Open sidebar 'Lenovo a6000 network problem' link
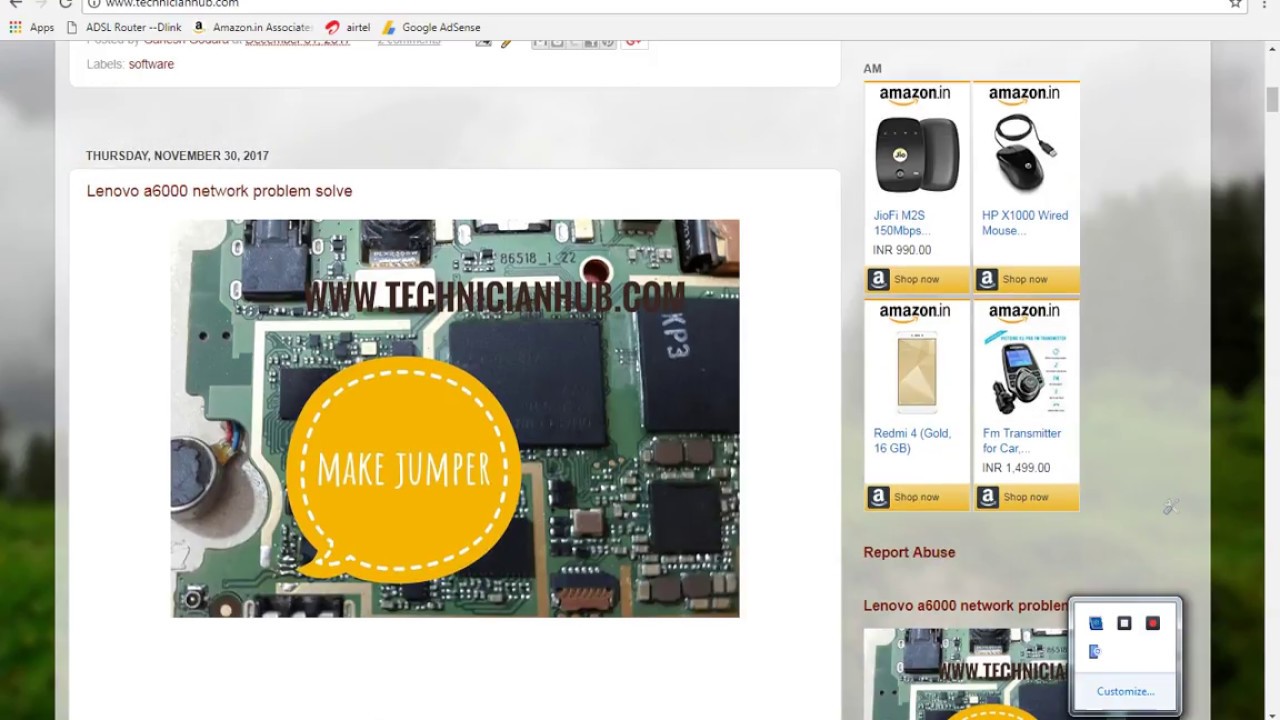This screenshot has width=1280, height=720. point(964,605)
